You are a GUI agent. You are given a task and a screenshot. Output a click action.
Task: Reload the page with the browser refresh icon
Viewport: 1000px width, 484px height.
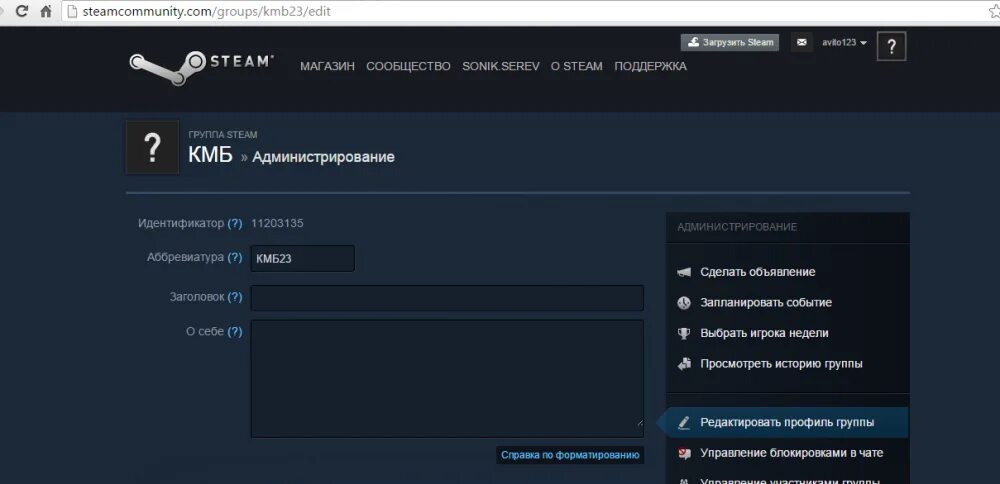point(22,11)
